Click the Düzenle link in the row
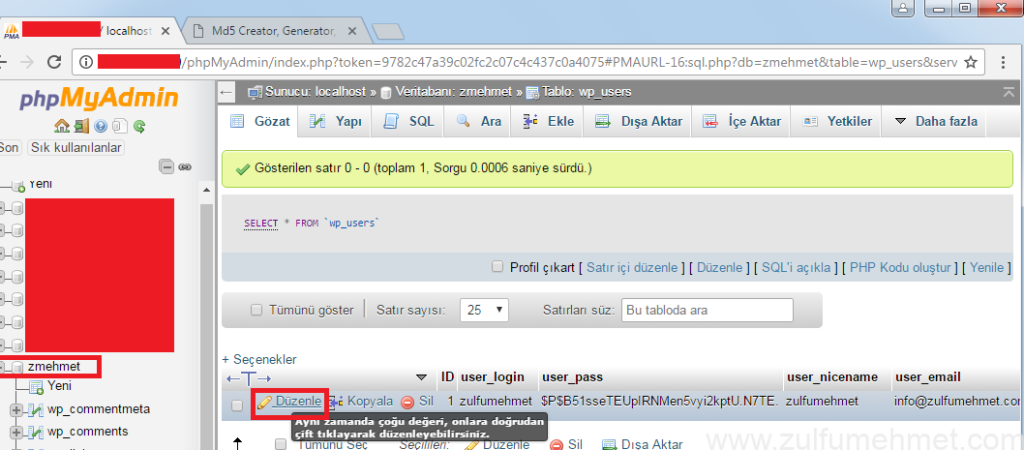 pyautogui.click(x=298, y=401)
